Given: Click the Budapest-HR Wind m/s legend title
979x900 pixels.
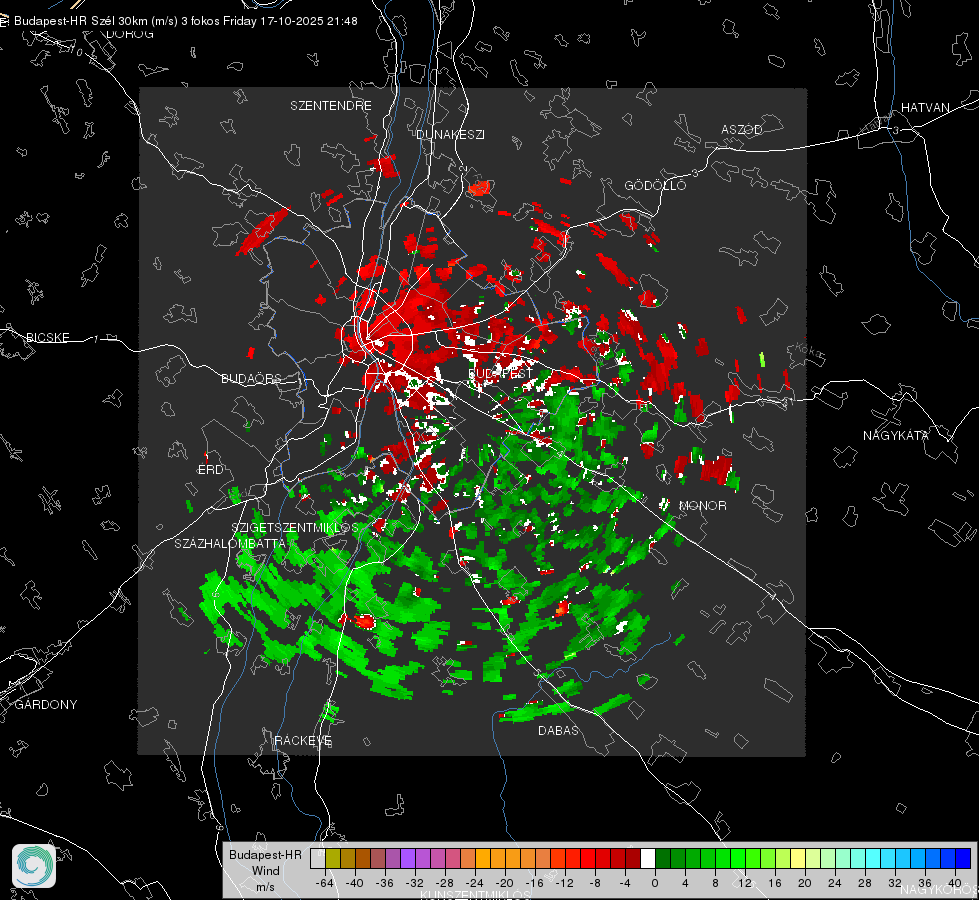Looking at the screenshot, I should 265,871.
